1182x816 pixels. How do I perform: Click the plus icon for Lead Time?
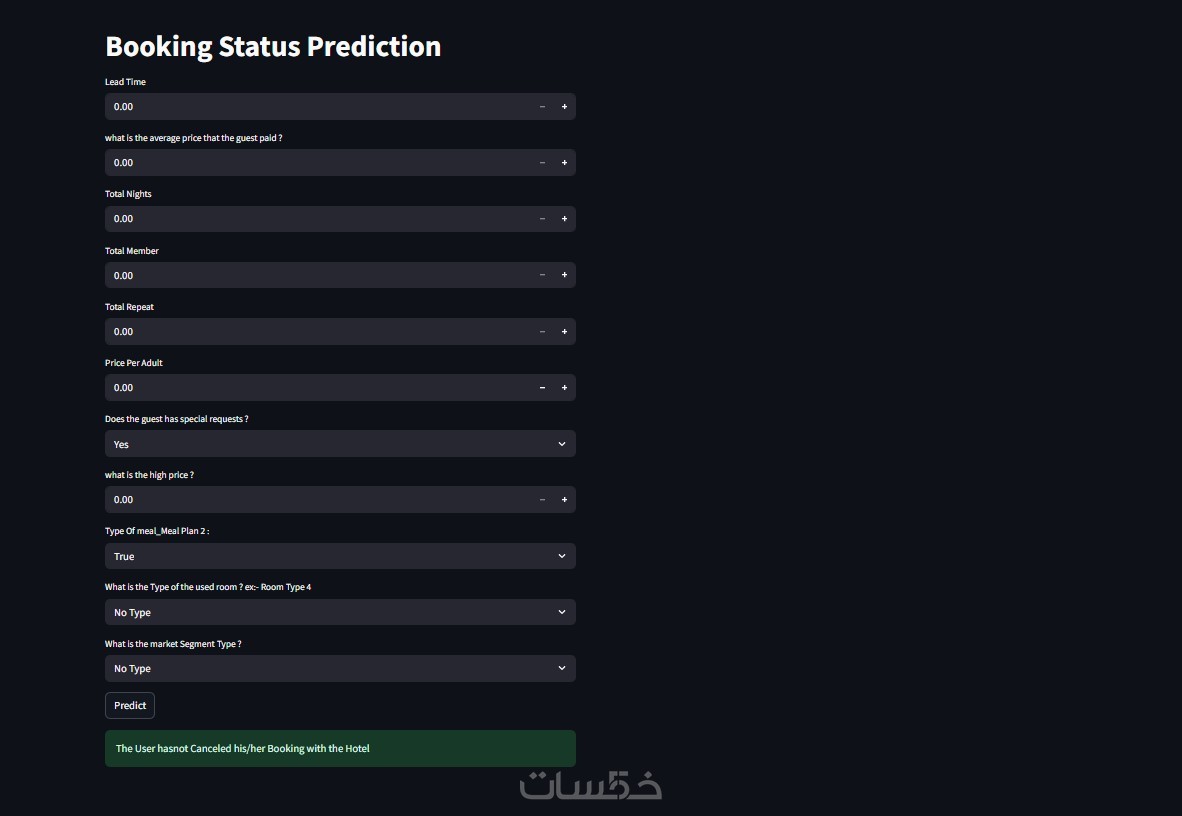pyautogui.click(x=564, y=107)
